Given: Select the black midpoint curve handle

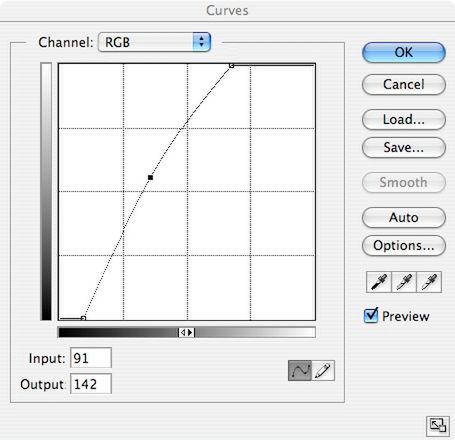Looking at the screenshot, I should pos(150,178).
